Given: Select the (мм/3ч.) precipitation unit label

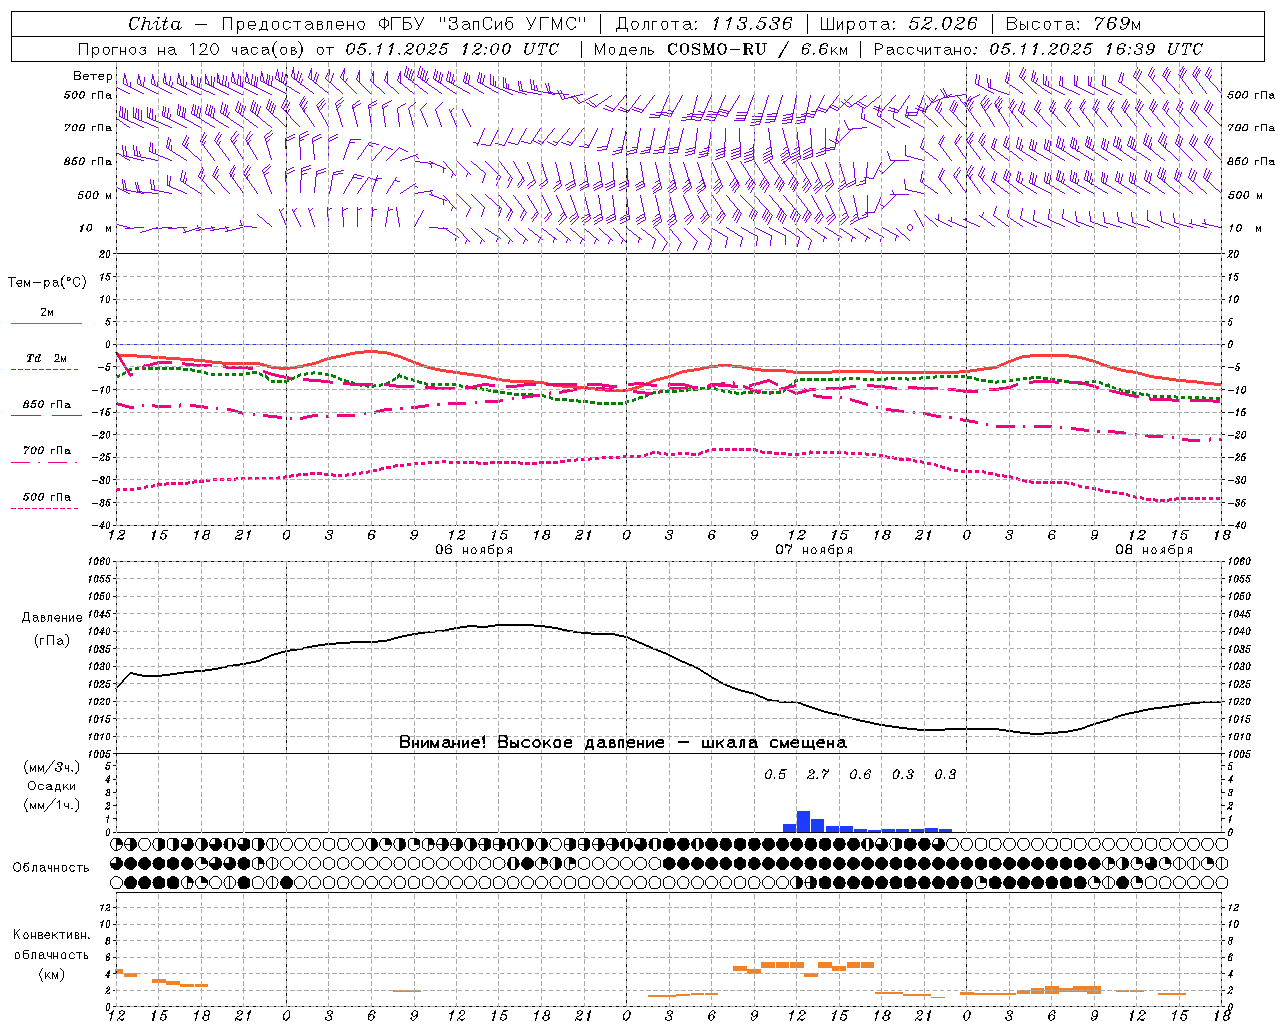Looking at the screenshot, I should tap(51, 767).
